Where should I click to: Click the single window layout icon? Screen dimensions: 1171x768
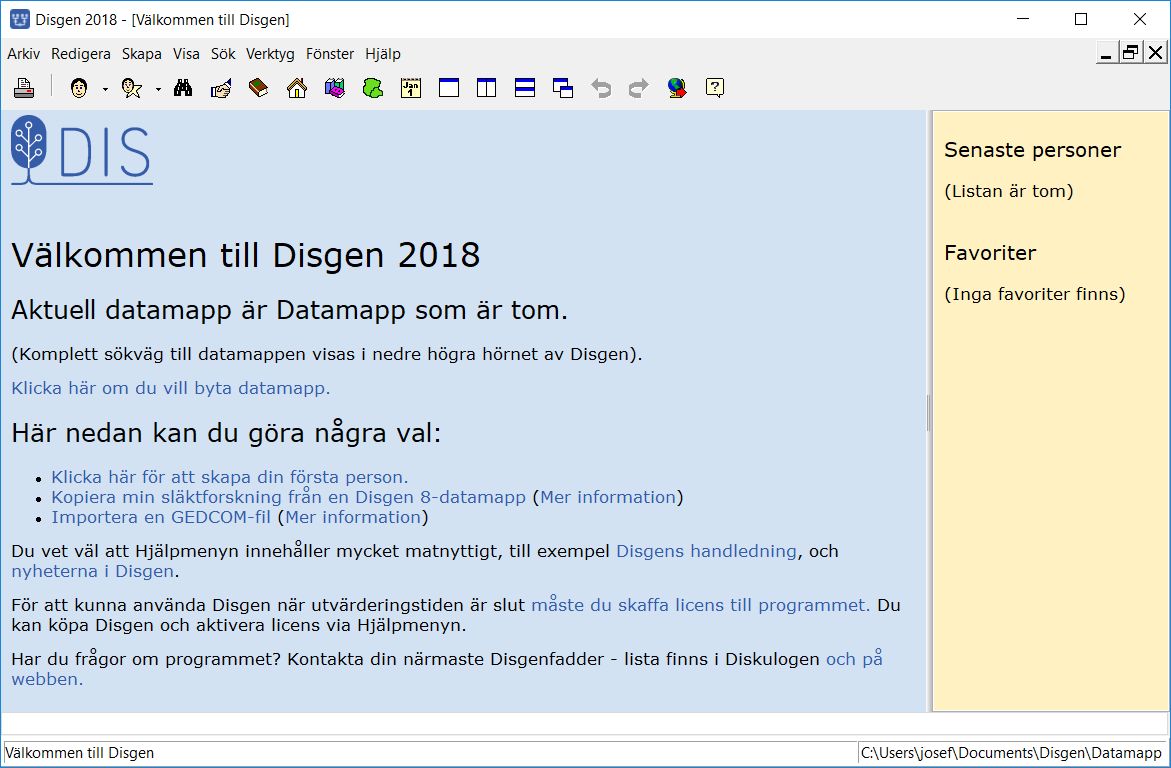point(449,88)
